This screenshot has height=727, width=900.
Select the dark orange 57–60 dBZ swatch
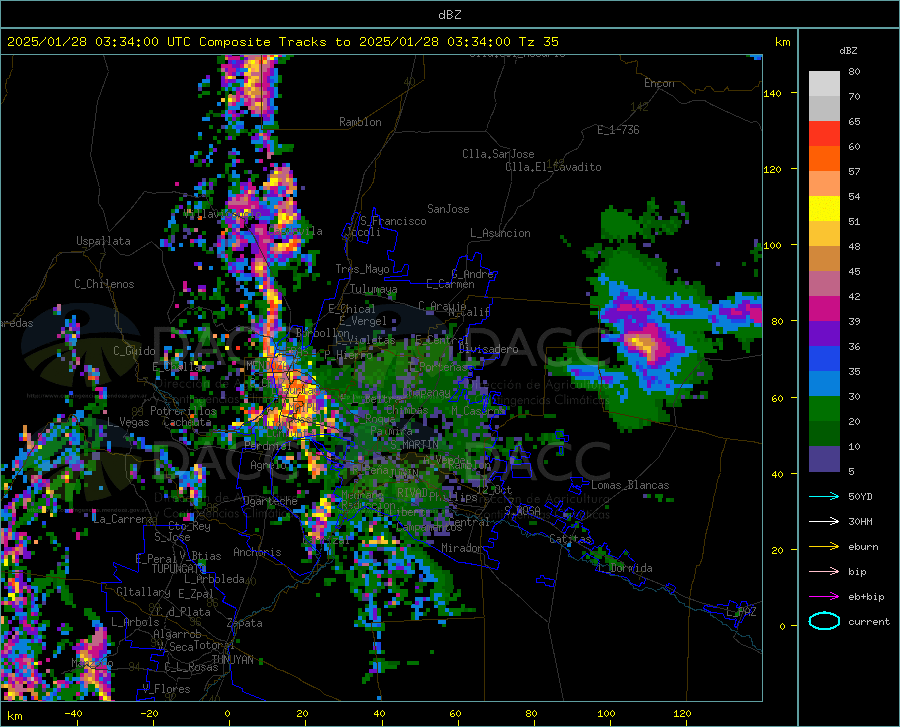[824, 159]
